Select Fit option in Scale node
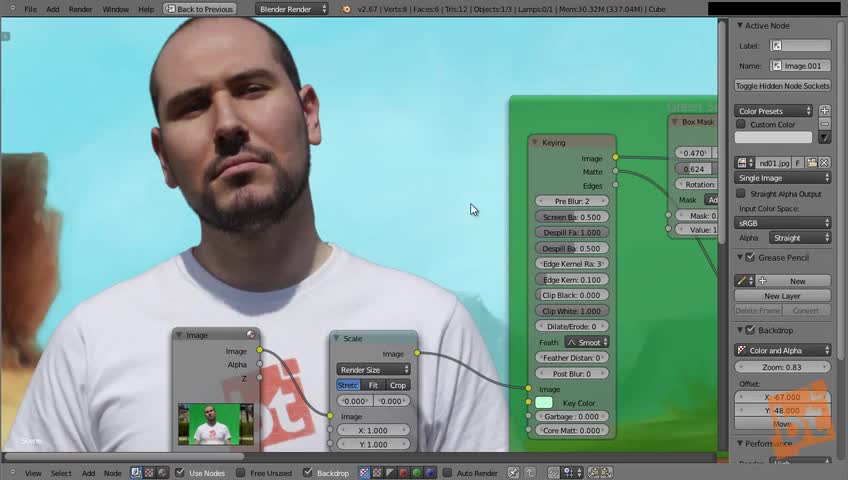Screen dimensions: 848x480 373,385
